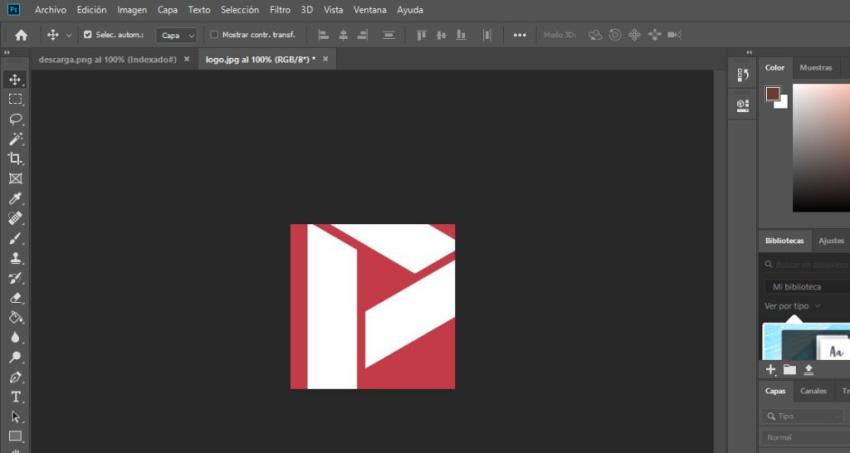Click the Home icon in options bar
Screen dimensions: 850x453
pos(21,35)
